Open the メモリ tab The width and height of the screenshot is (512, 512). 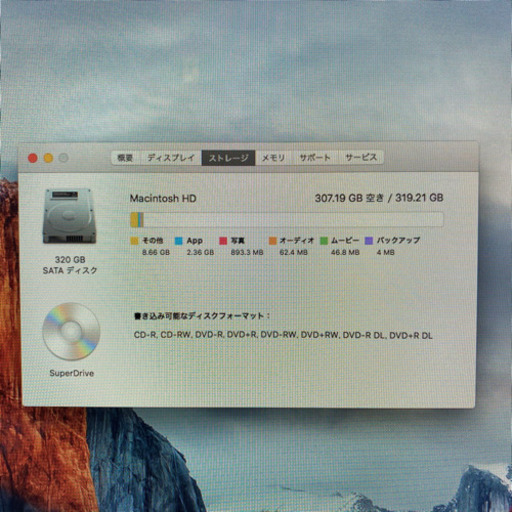273,158
